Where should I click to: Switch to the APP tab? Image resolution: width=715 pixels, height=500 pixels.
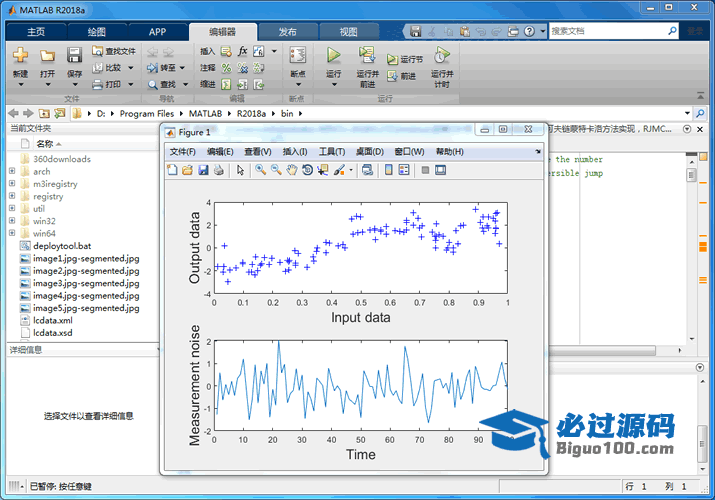pyautogui.click(x=157, y=32)
